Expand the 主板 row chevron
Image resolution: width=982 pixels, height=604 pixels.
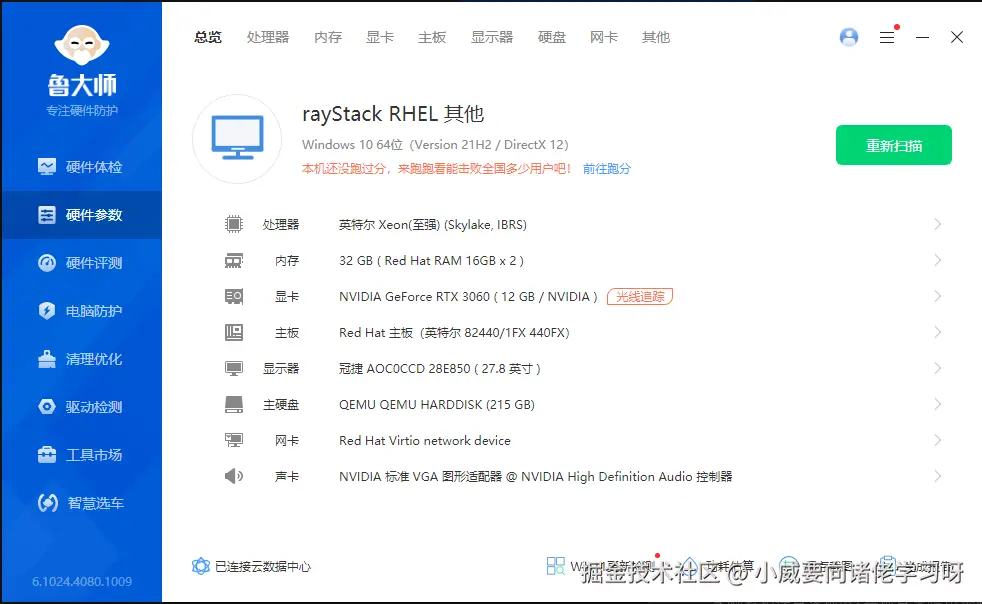tap(938, 332)
